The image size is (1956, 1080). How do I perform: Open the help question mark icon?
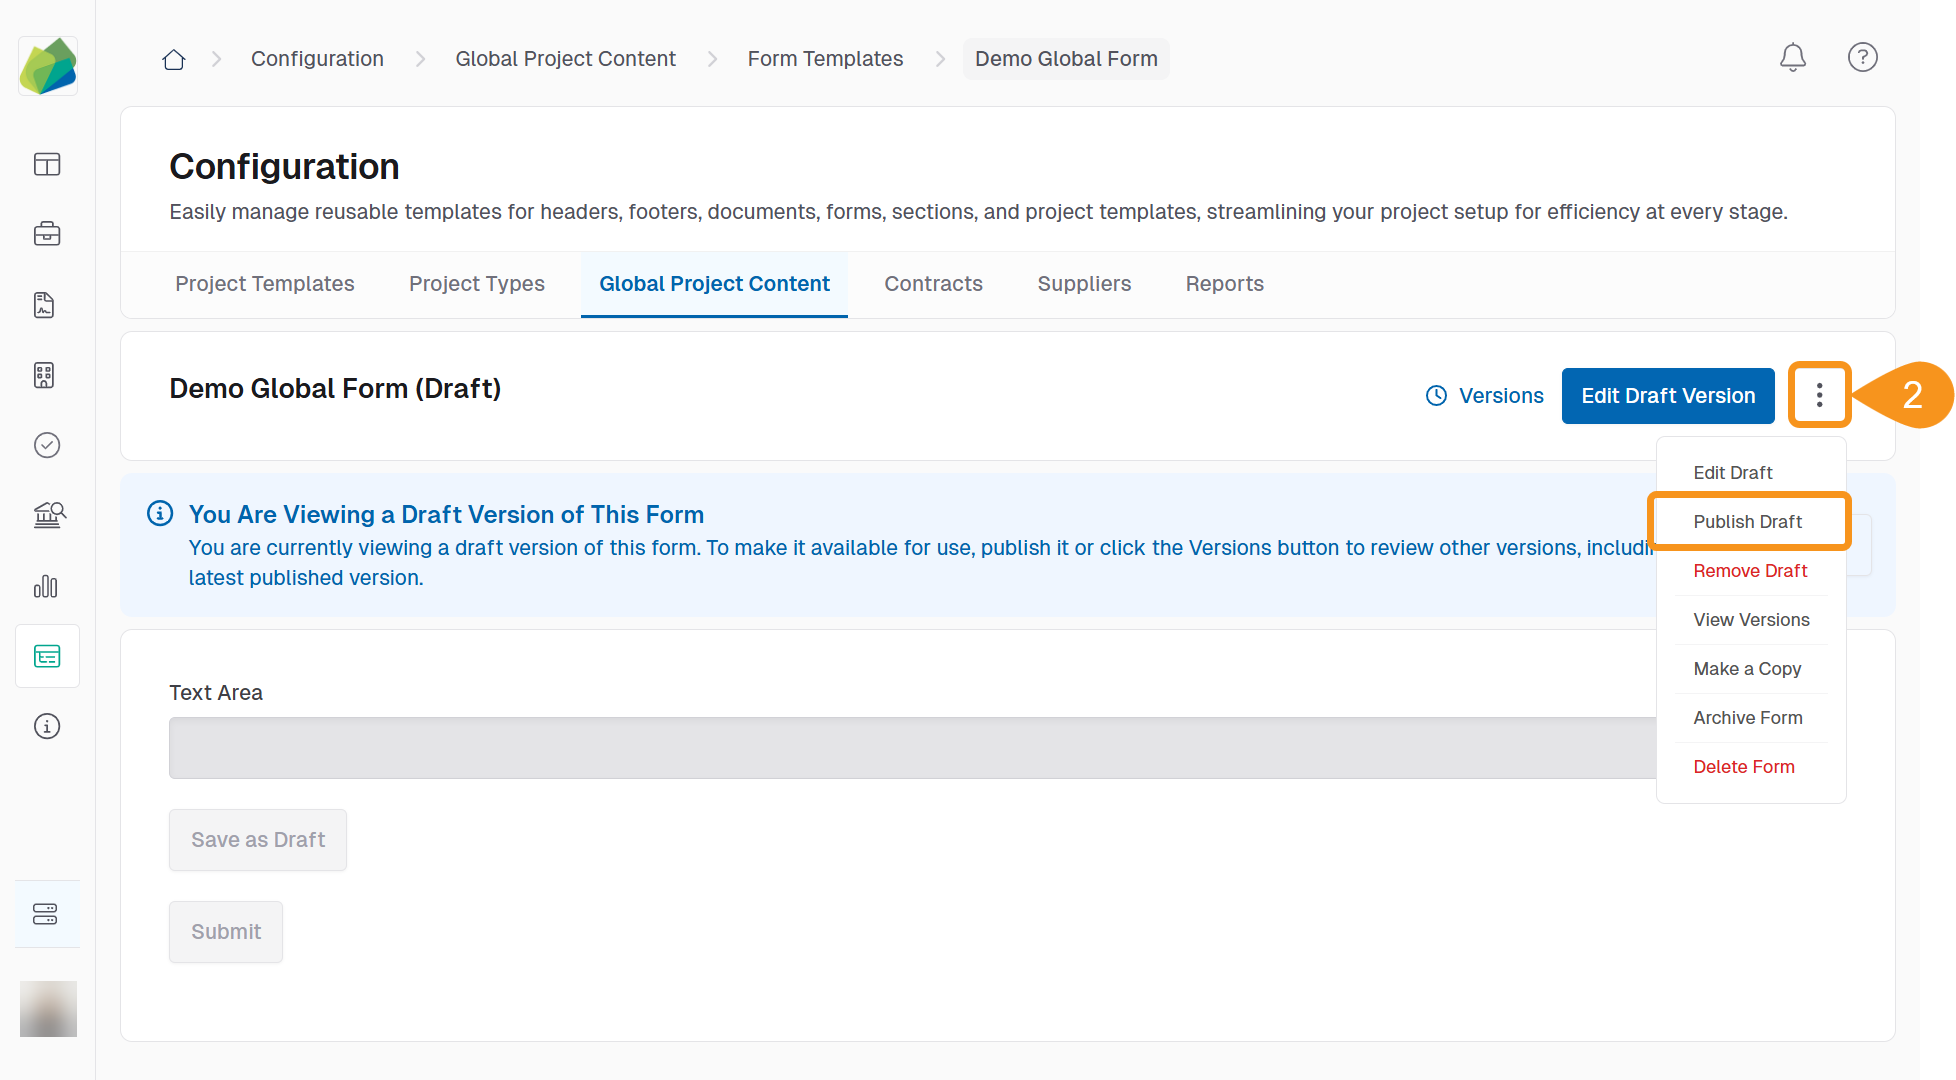[x=1862, y=58]
